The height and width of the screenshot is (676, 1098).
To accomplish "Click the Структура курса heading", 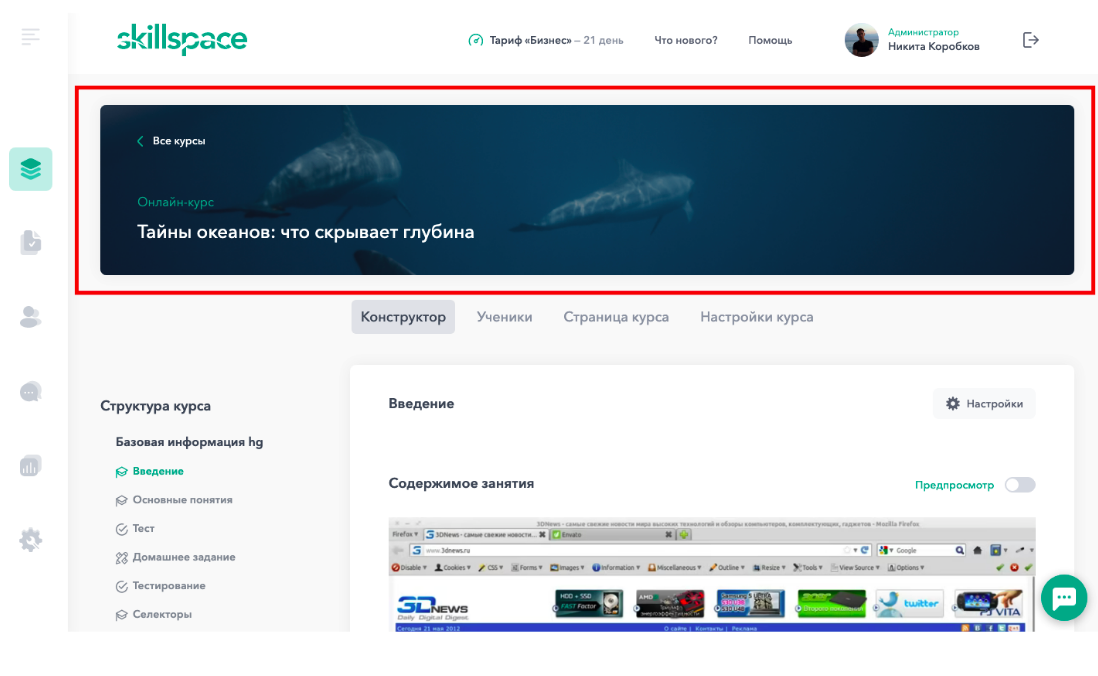I will click(155, 406).
